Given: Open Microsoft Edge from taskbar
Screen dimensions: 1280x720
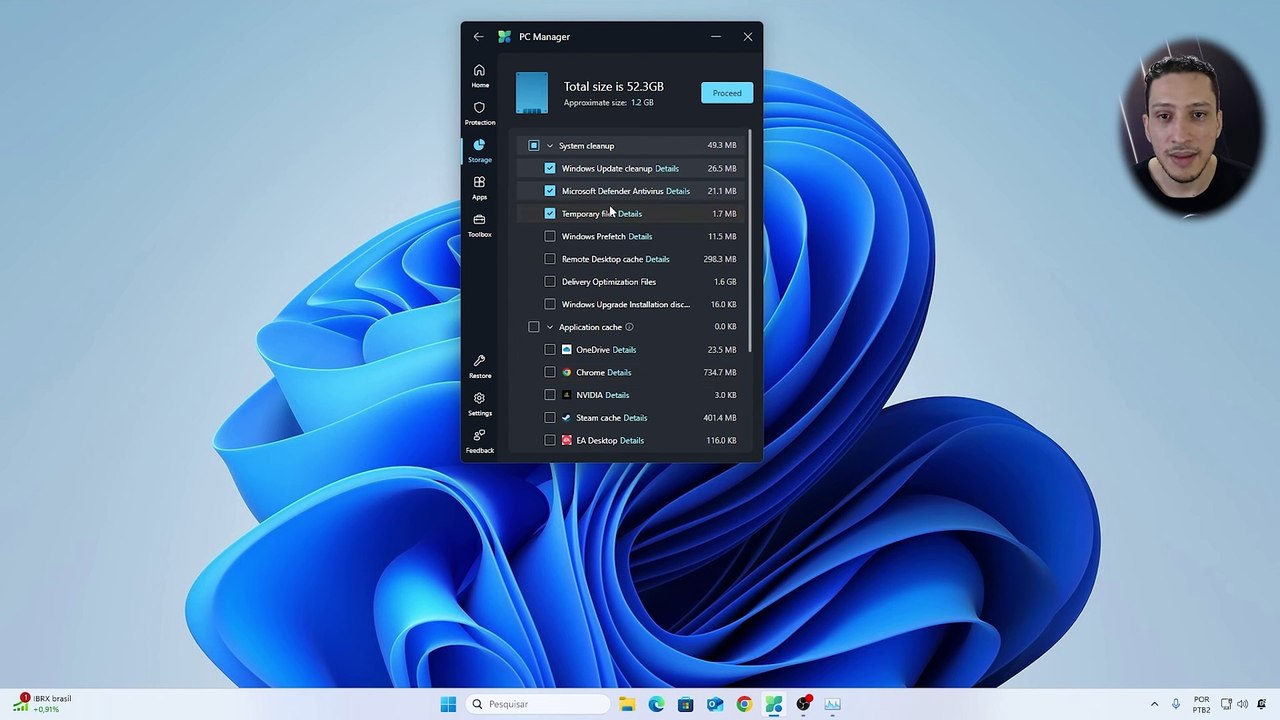Looking at the screenshot, I should 656,704.
